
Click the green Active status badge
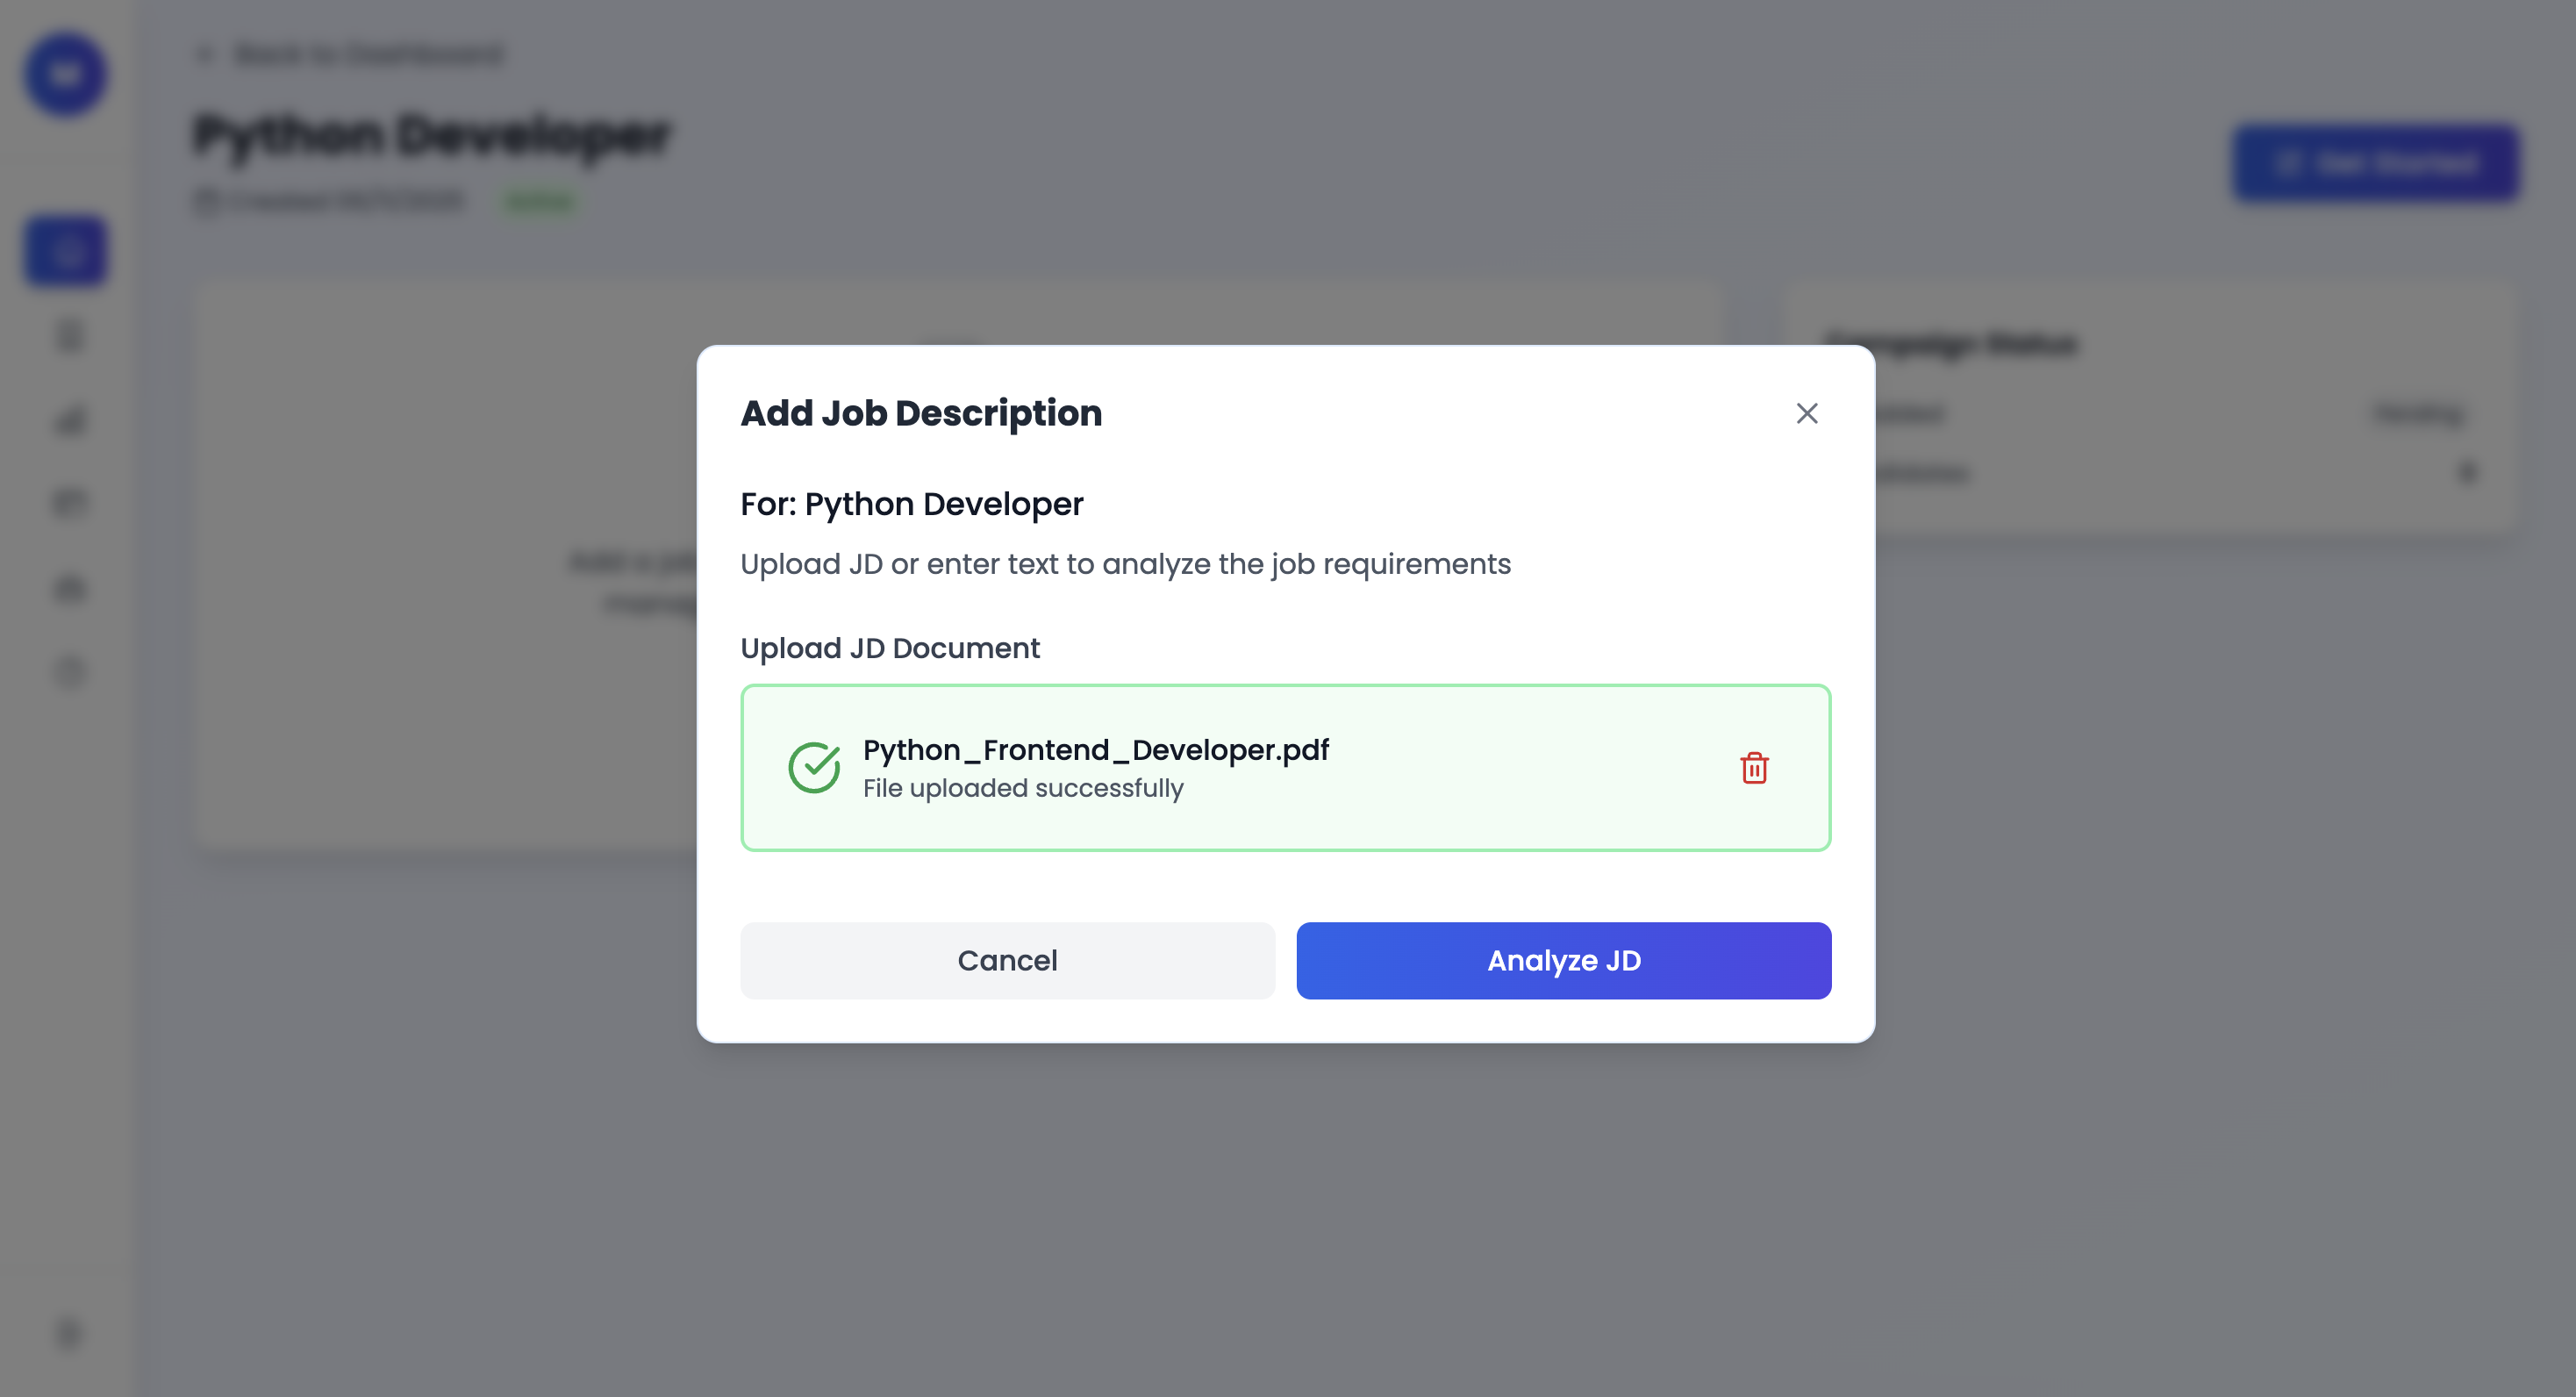coord(539,200)
